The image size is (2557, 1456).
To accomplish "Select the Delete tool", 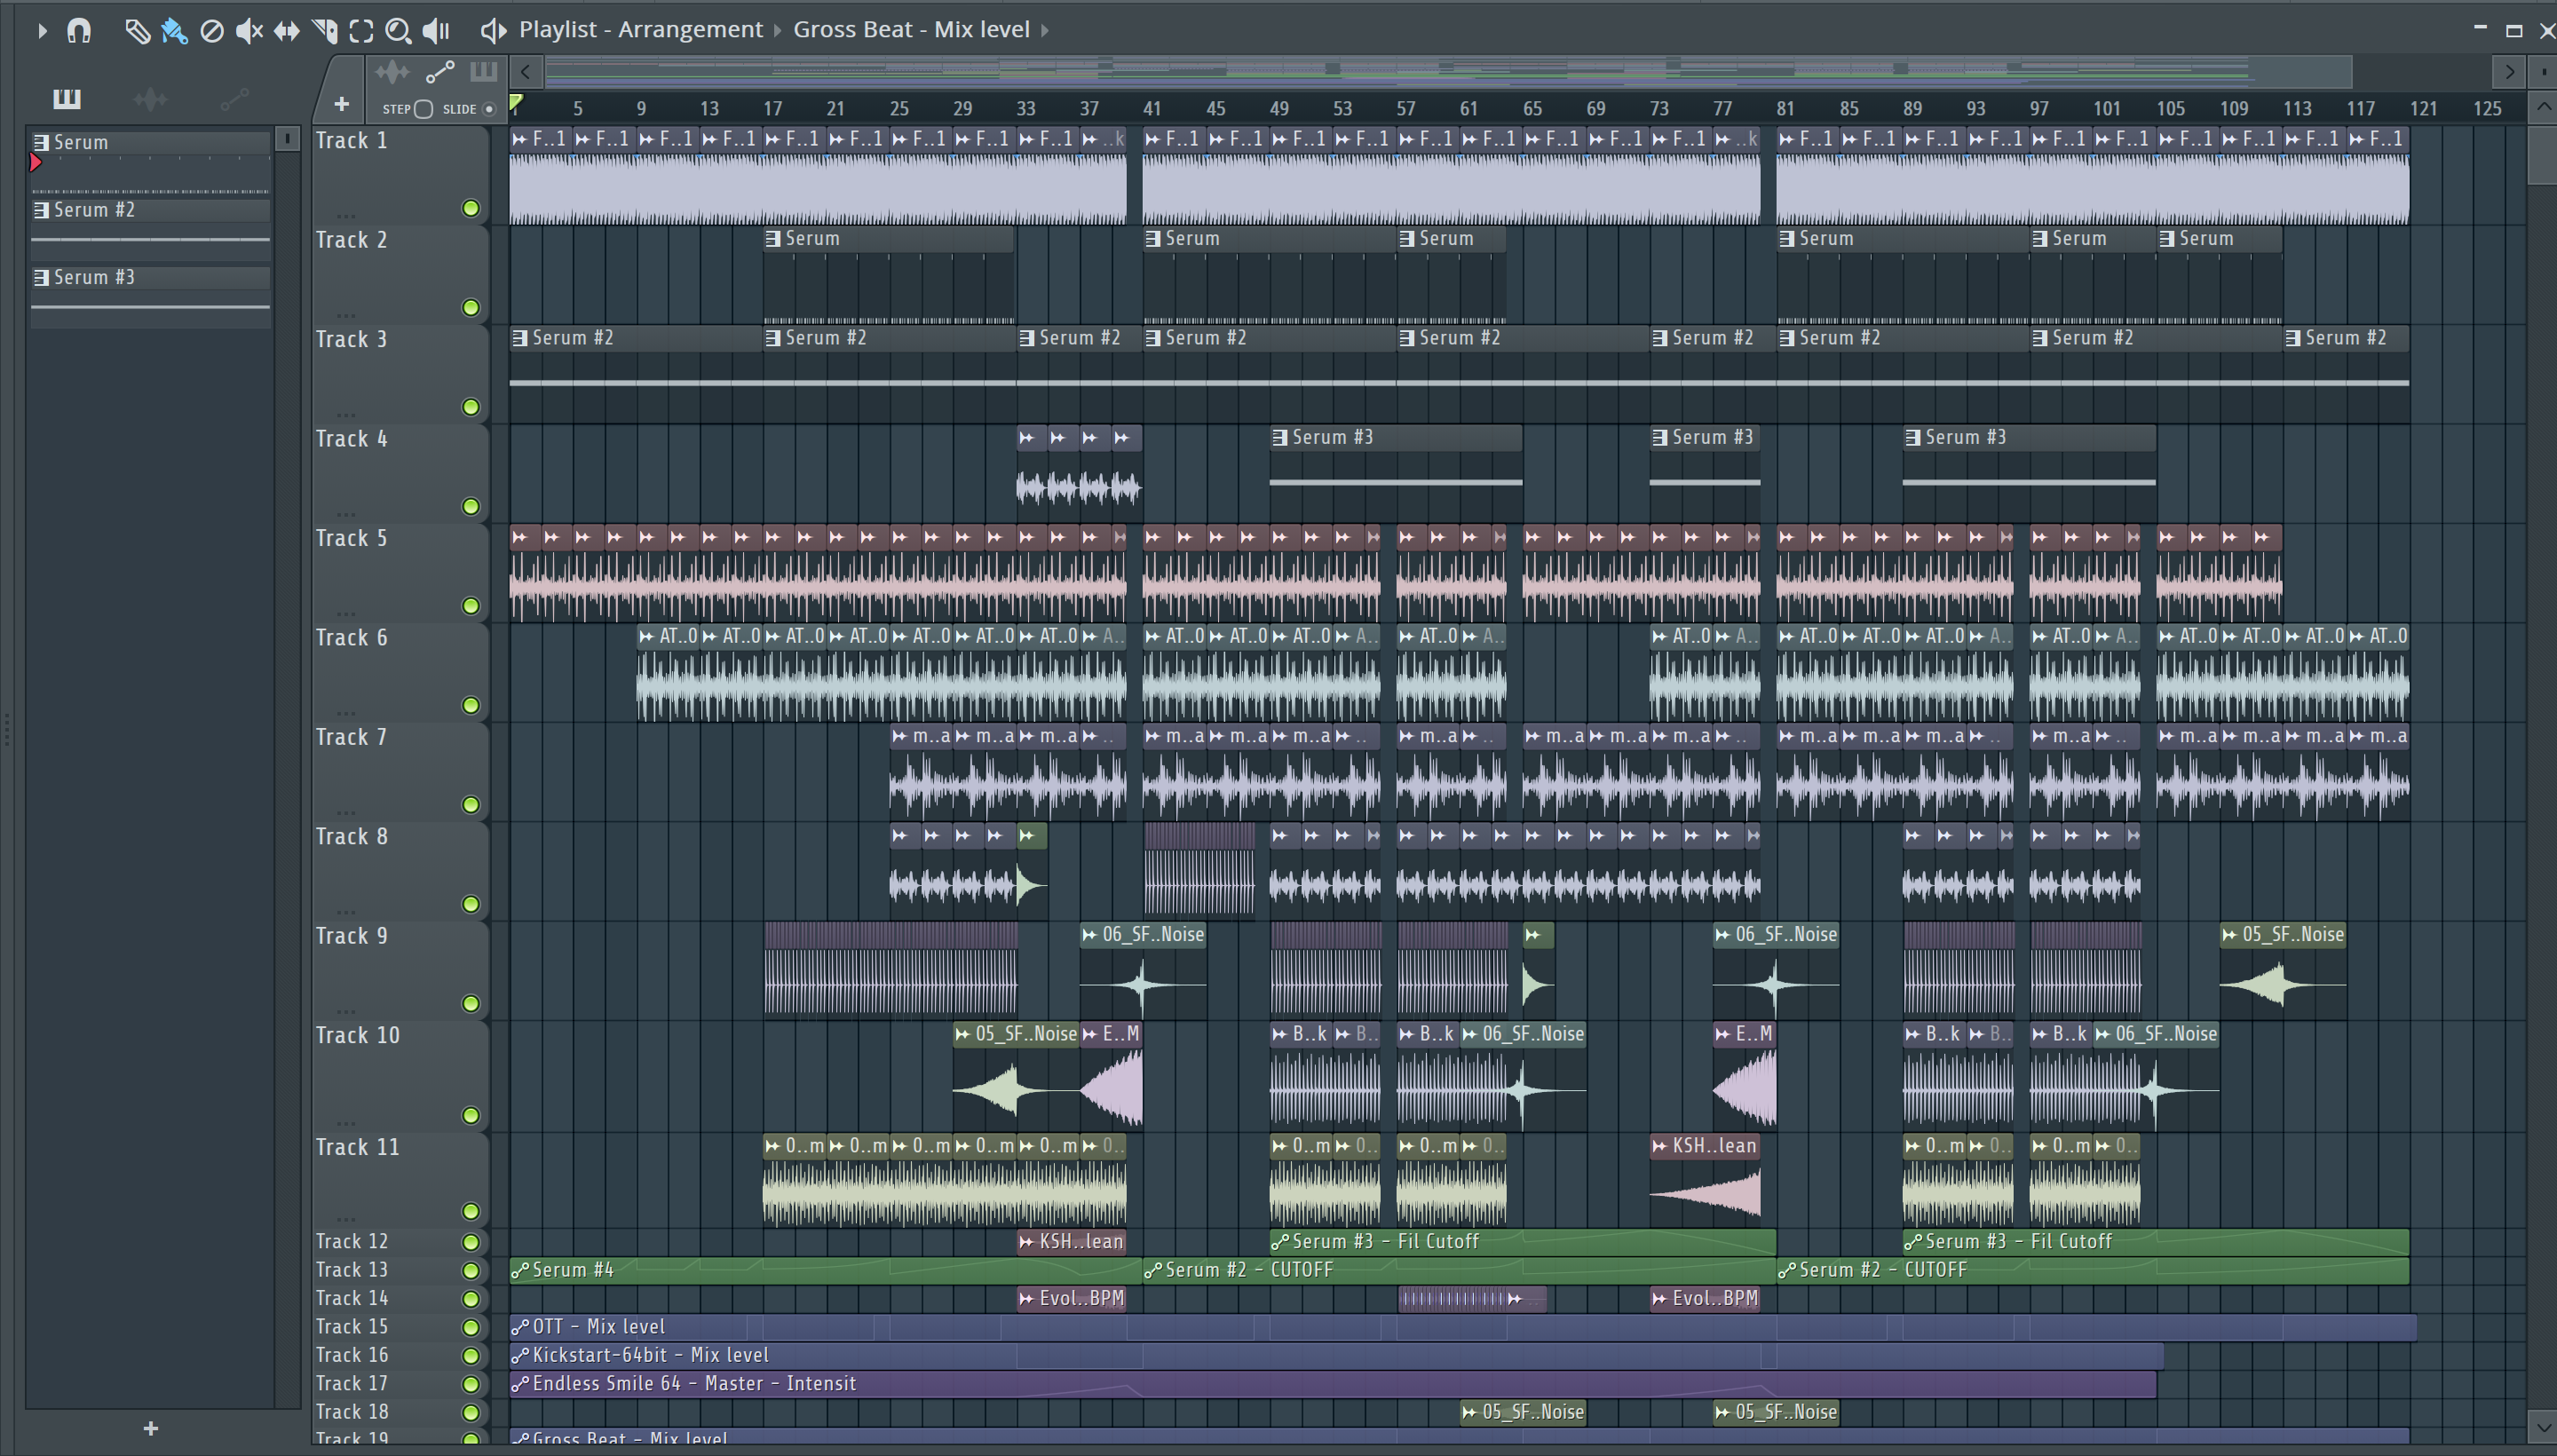I will tap(211, 31).
